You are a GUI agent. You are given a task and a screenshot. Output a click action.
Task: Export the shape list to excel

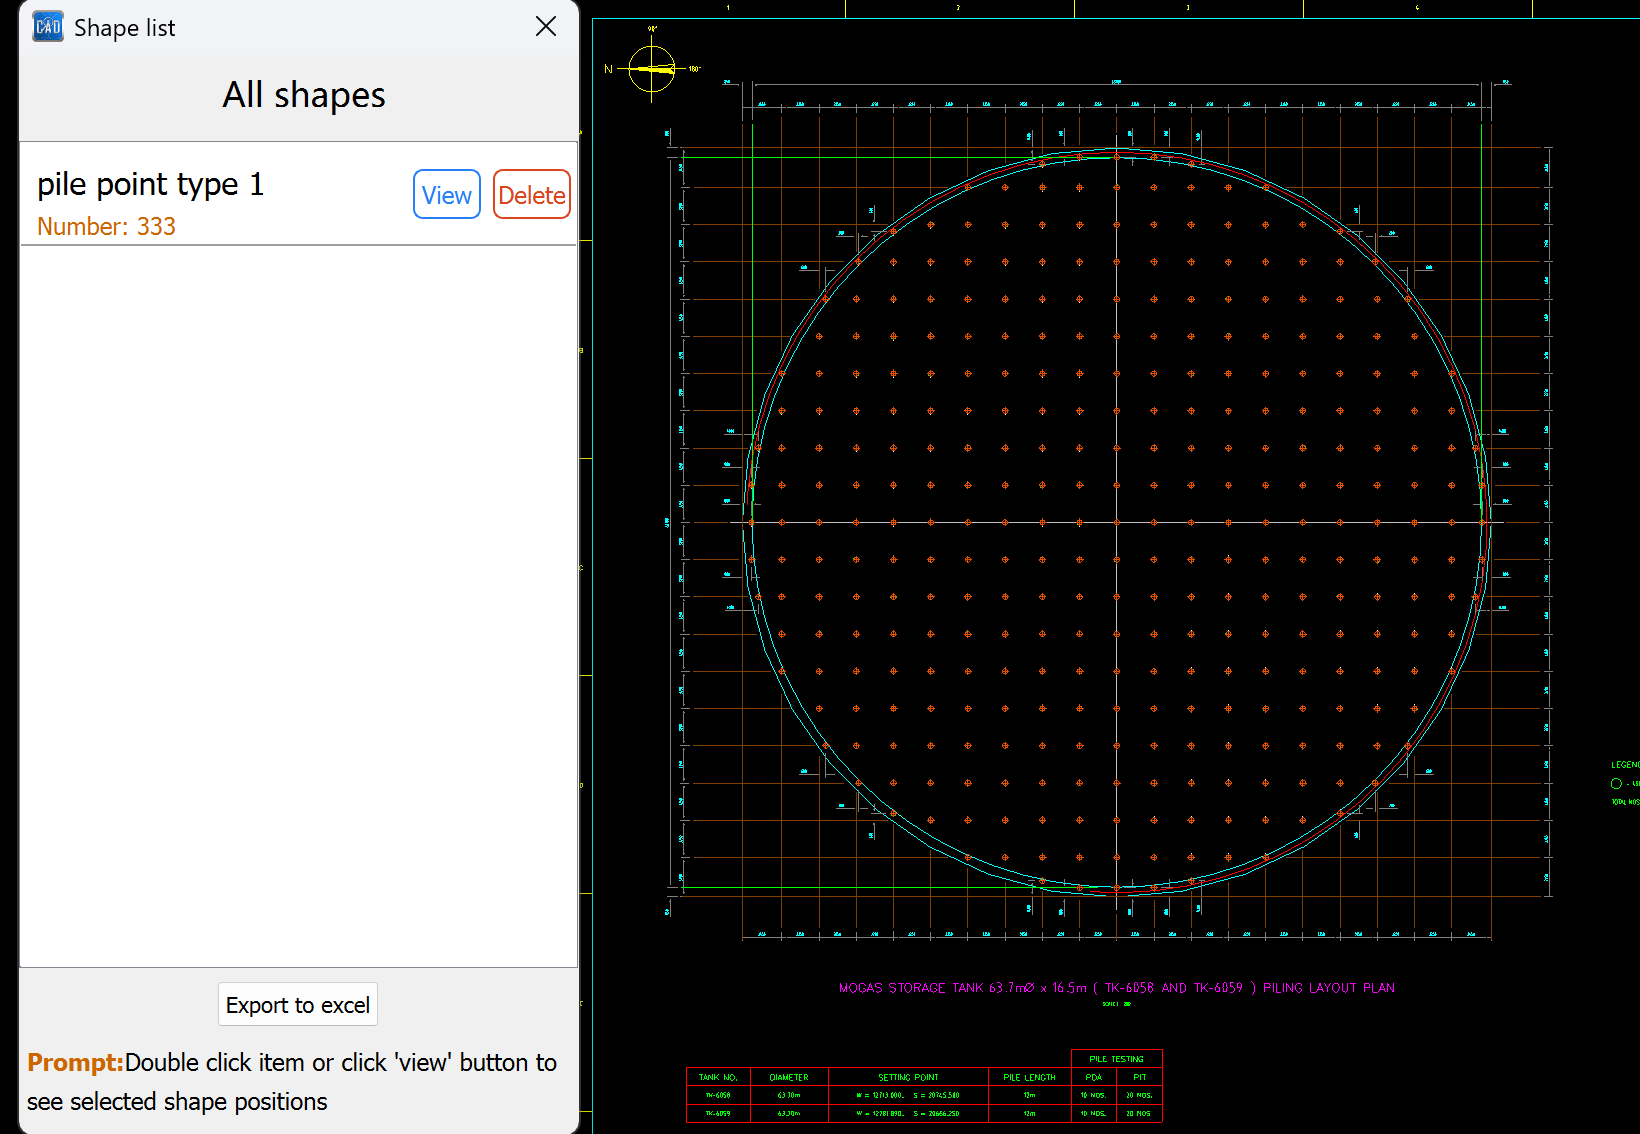click(x=298, y=1005)
